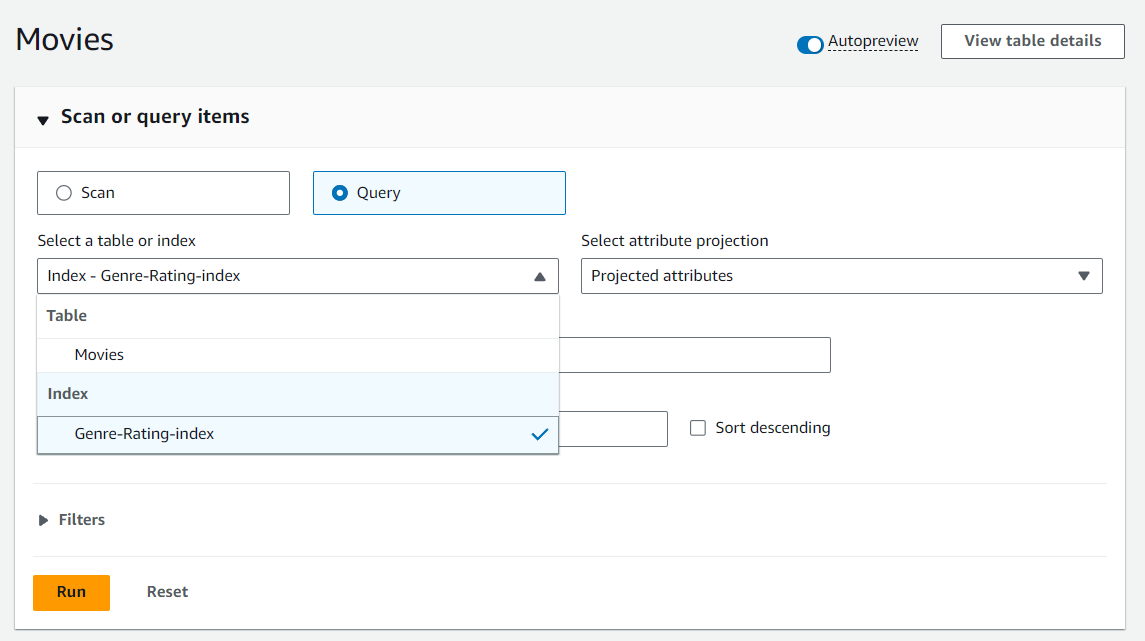The width and height of the screenshot is (1145, 641).
Task: Enable the Sort descending checkbox
Action: click(x=698, y=428)
